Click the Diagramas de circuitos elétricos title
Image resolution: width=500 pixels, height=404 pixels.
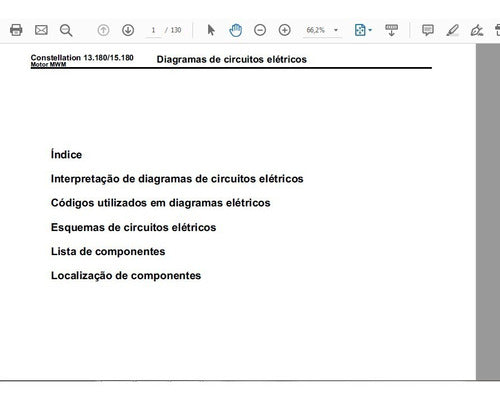[232, 59]
